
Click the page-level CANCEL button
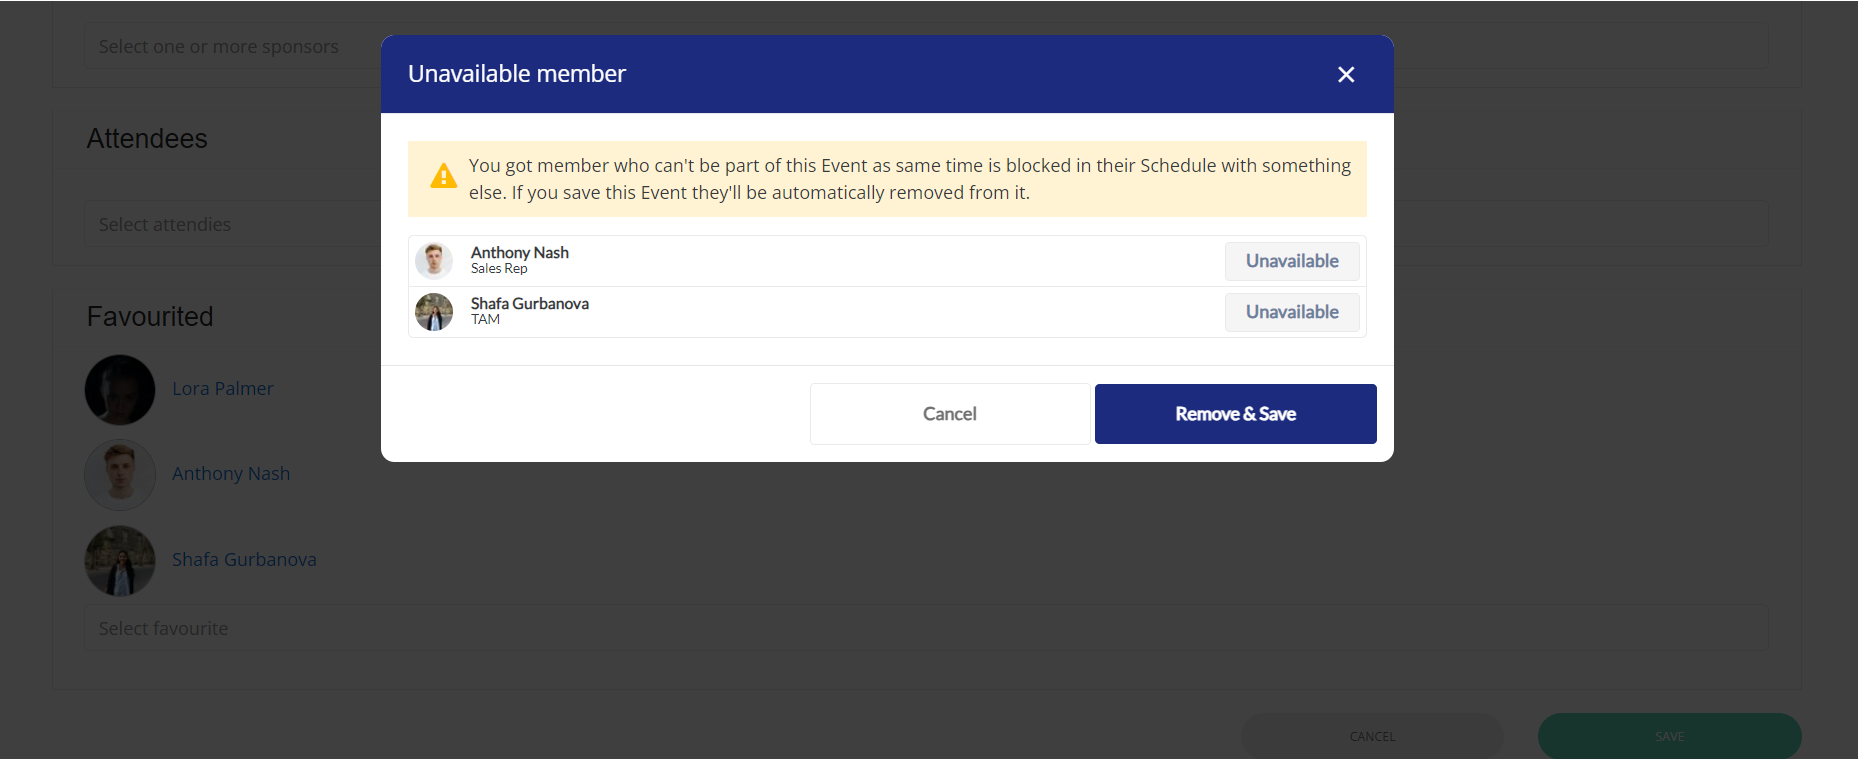[x=1372, y=737]
